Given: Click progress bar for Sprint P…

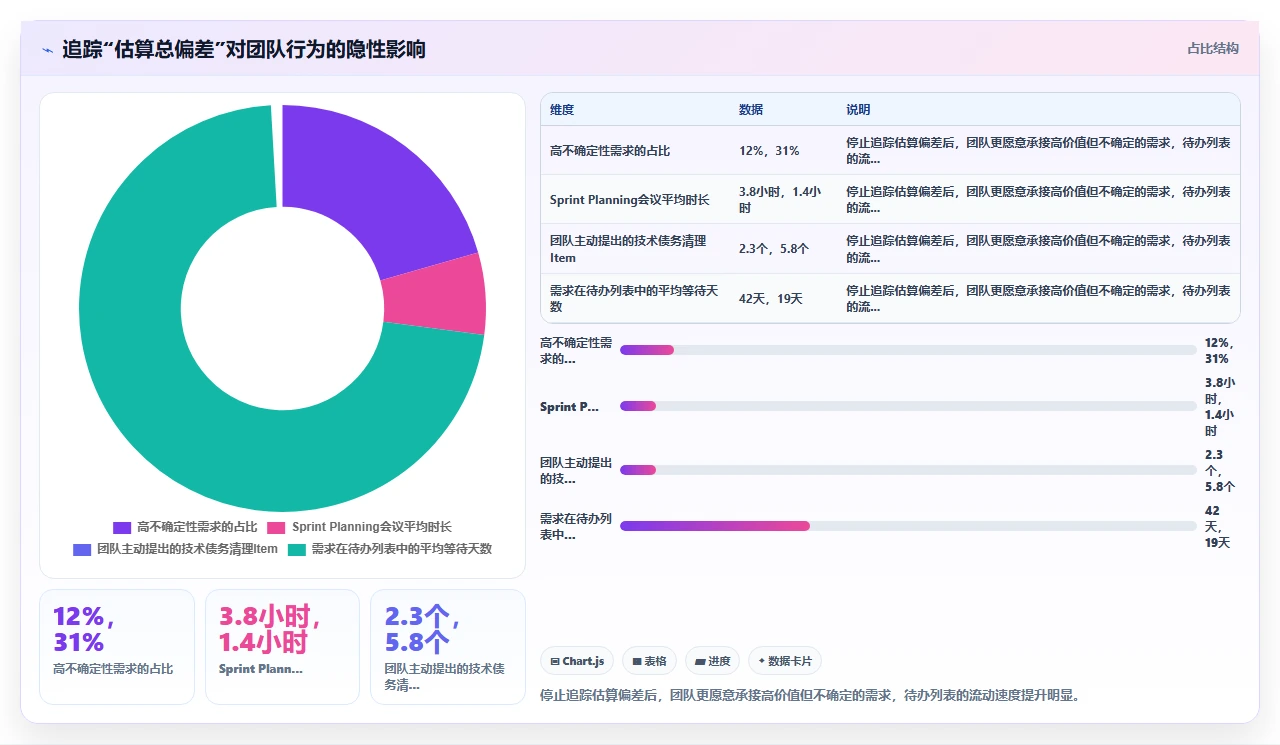Looking at the screenshot, I should pos(908,406).
